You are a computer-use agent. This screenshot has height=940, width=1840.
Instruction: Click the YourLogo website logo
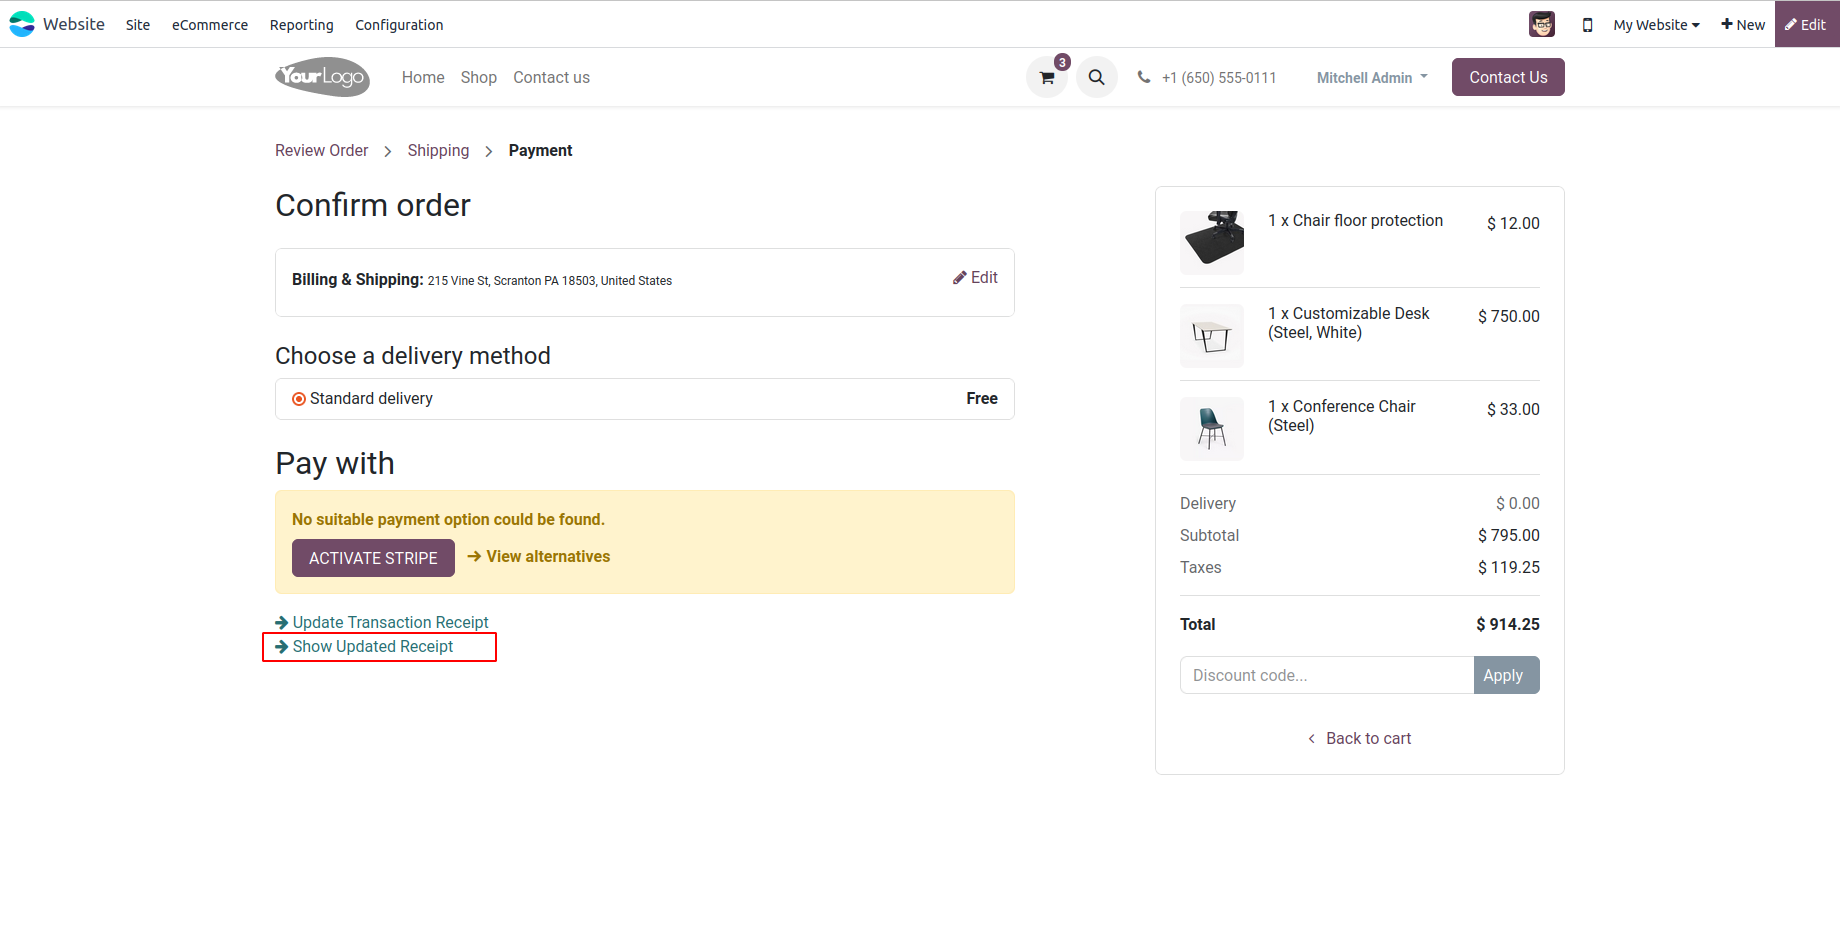pyautogui.click(x=322, y=77)
